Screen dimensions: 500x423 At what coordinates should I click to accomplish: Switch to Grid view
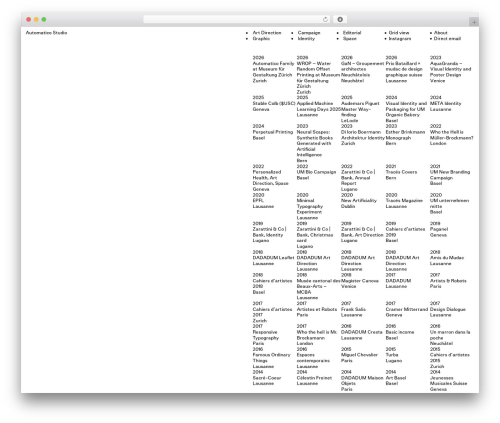click(399, 33)
